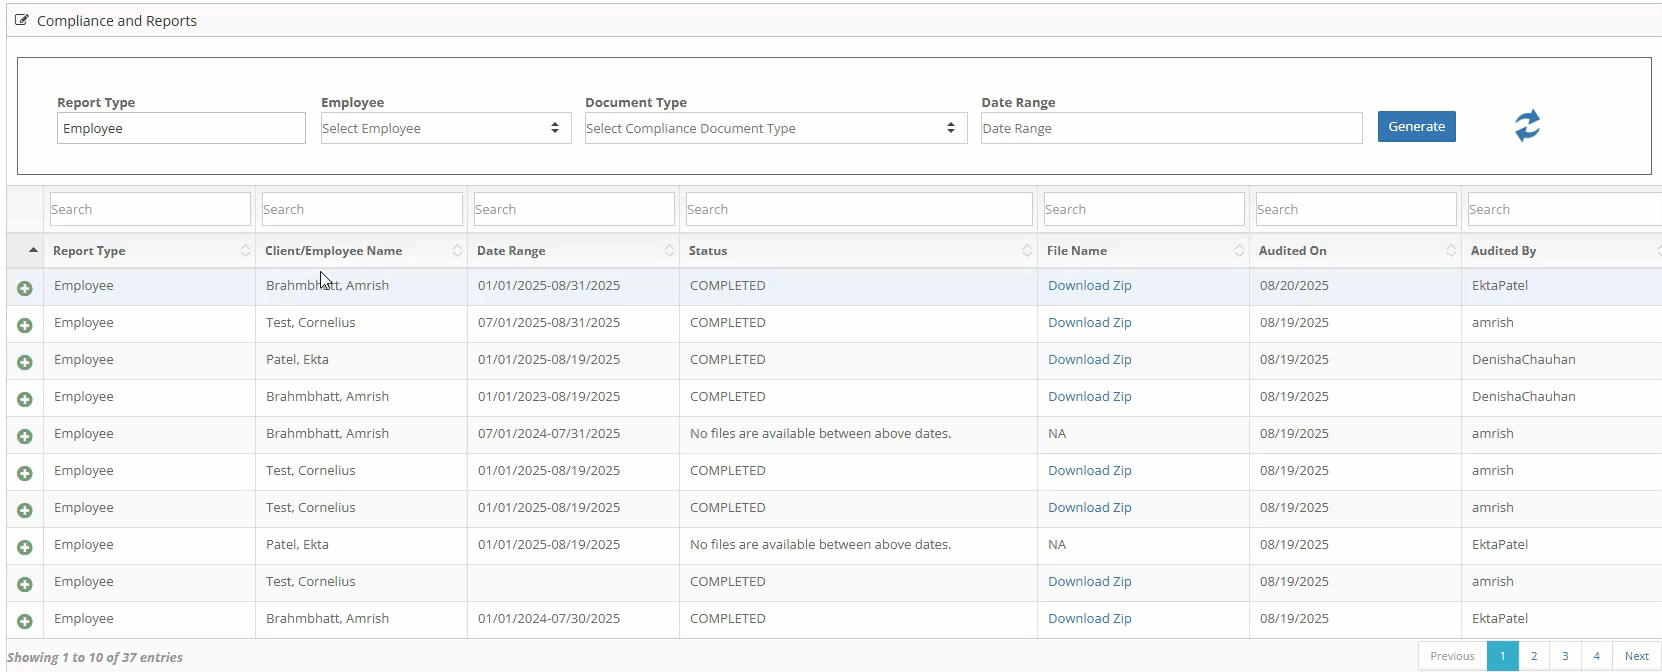Open Select Compliance Document Type dropdown

coord(775,128)
